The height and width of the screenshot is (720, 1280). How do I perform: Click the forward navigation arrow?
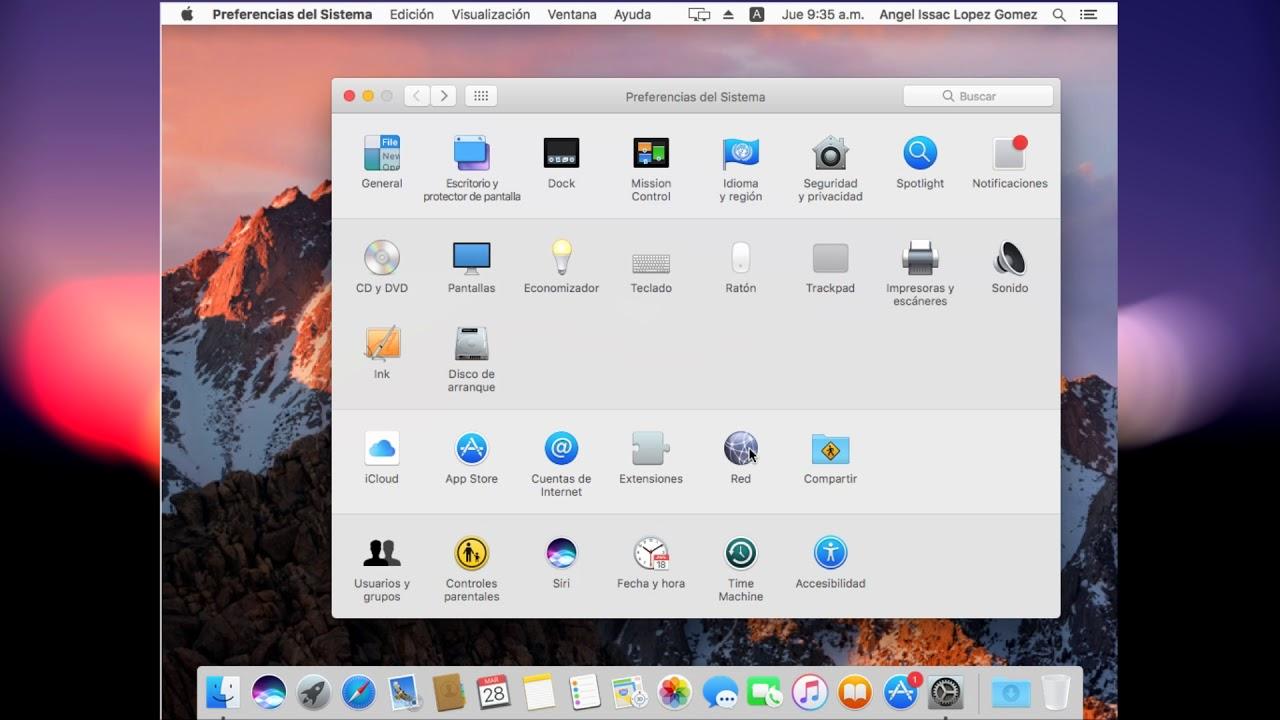[x=444, y=95]
